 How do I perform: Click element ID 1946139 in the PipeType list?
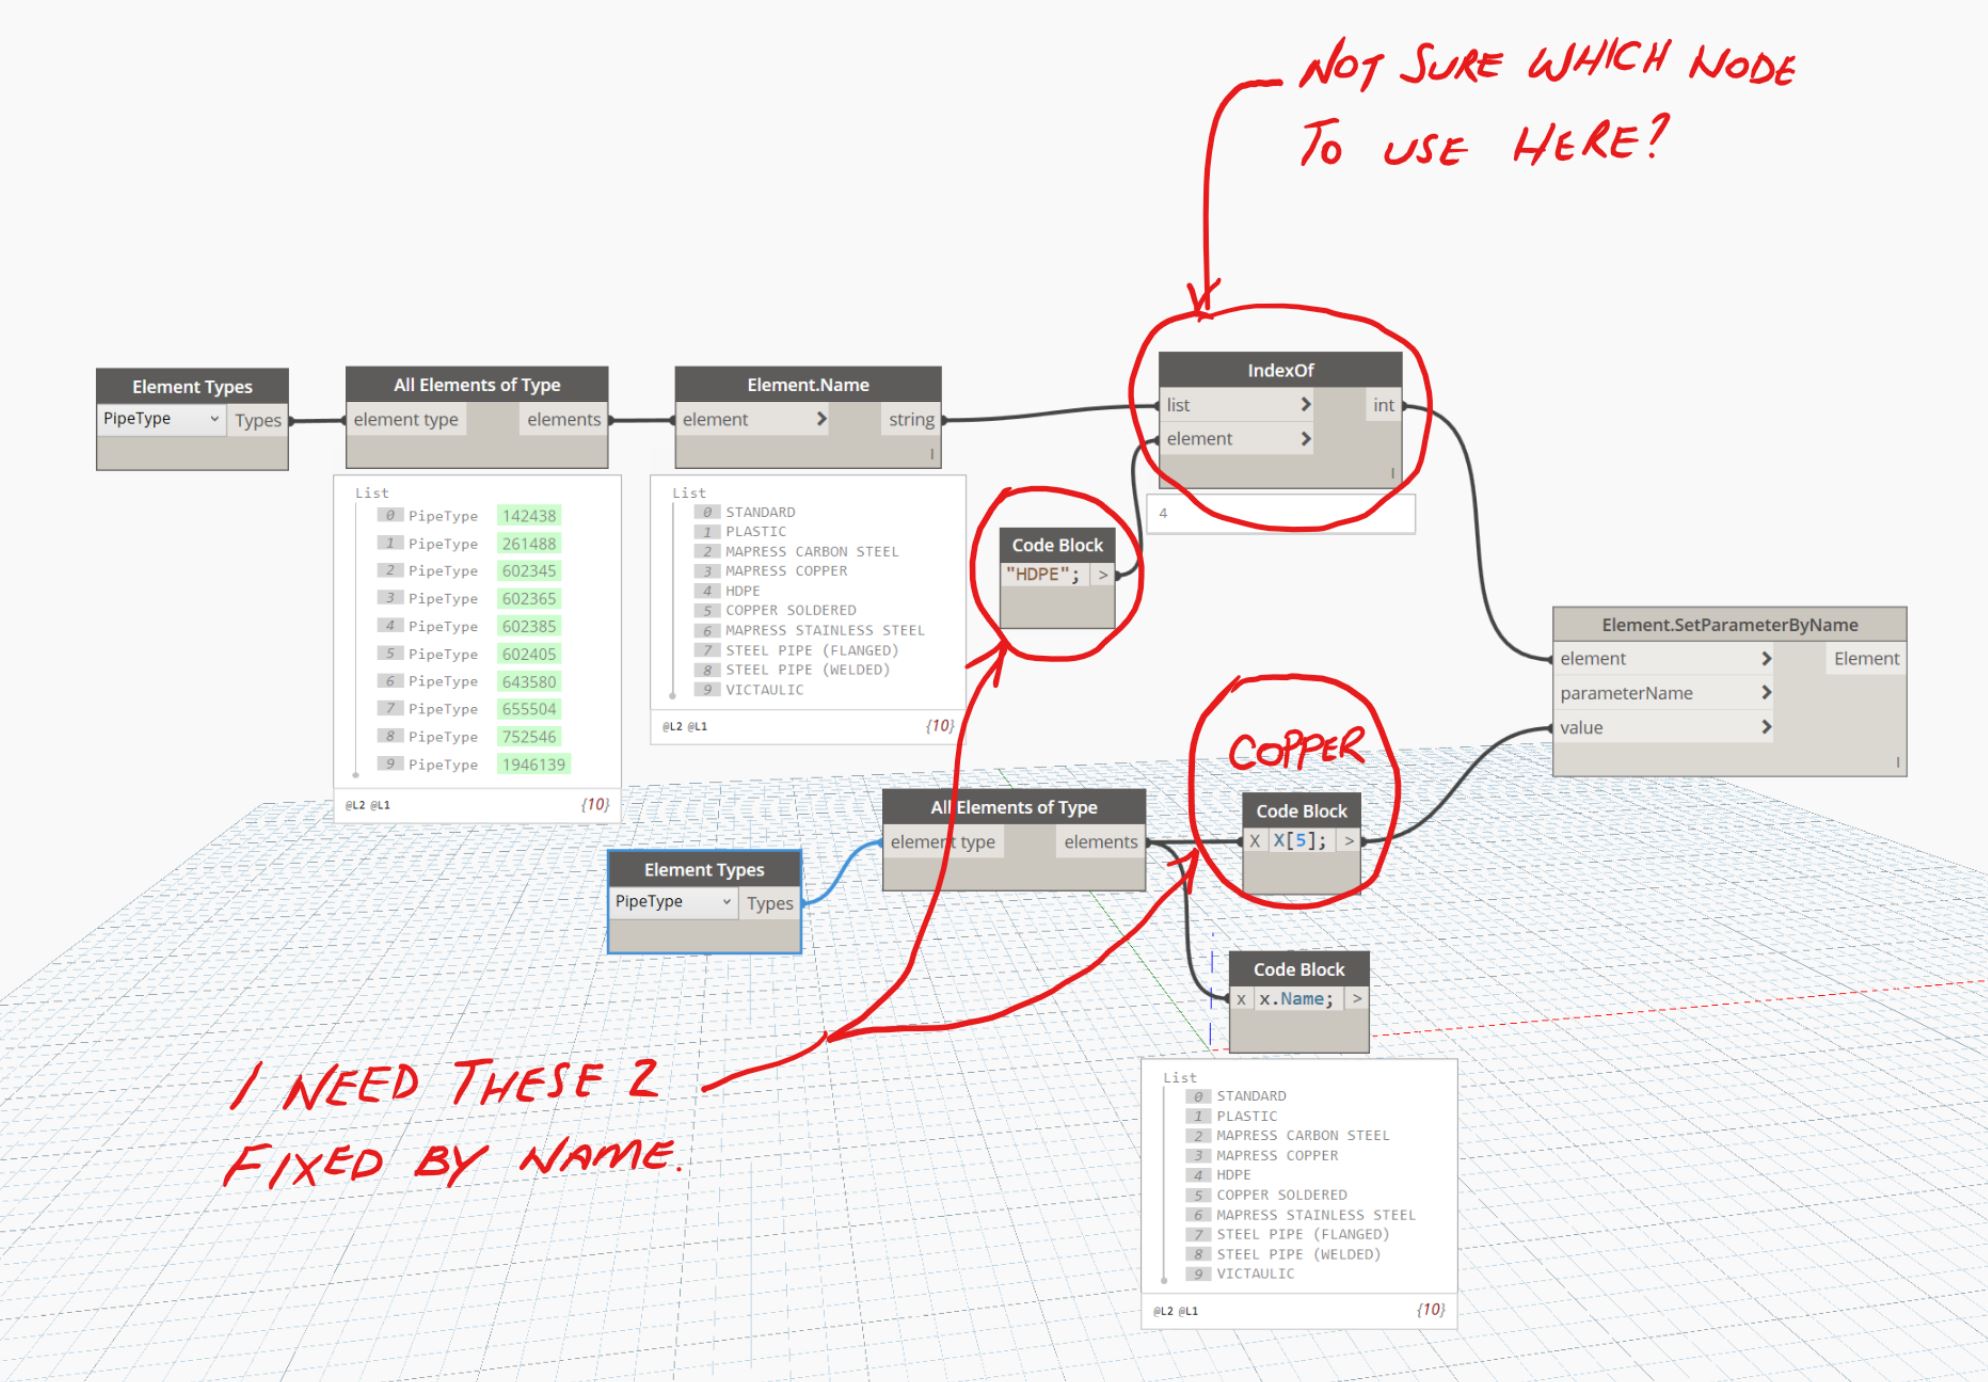point(534,765)
